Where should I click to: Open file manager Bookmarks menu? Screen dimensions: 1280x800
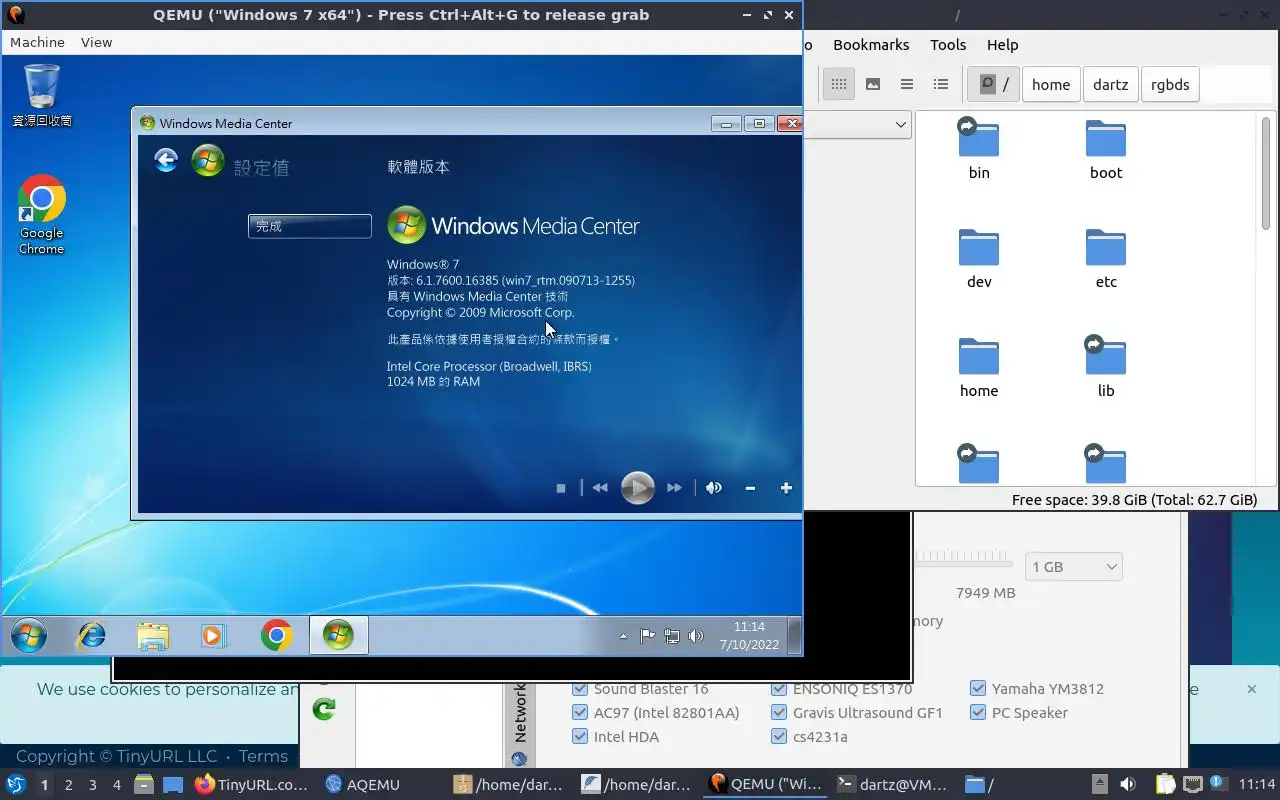(x=871, y=44)
